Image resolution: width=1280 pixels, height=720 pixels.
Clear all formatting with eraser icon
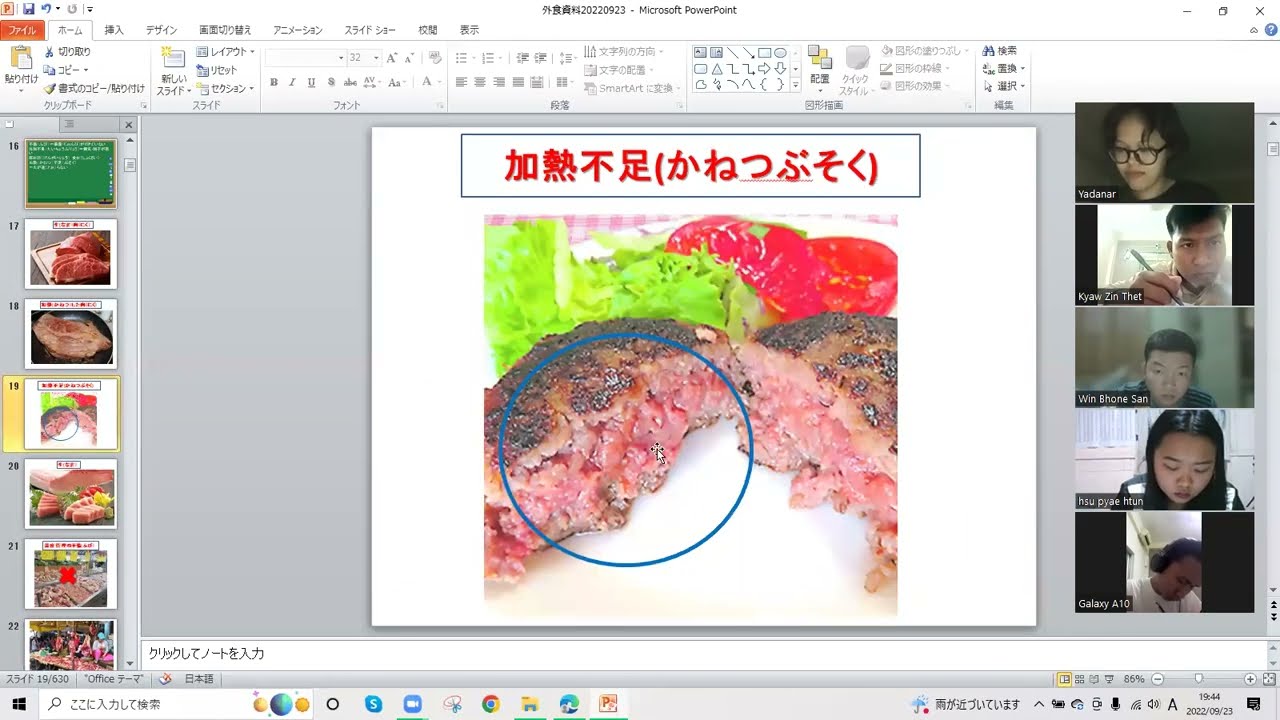tap(435, 58)
